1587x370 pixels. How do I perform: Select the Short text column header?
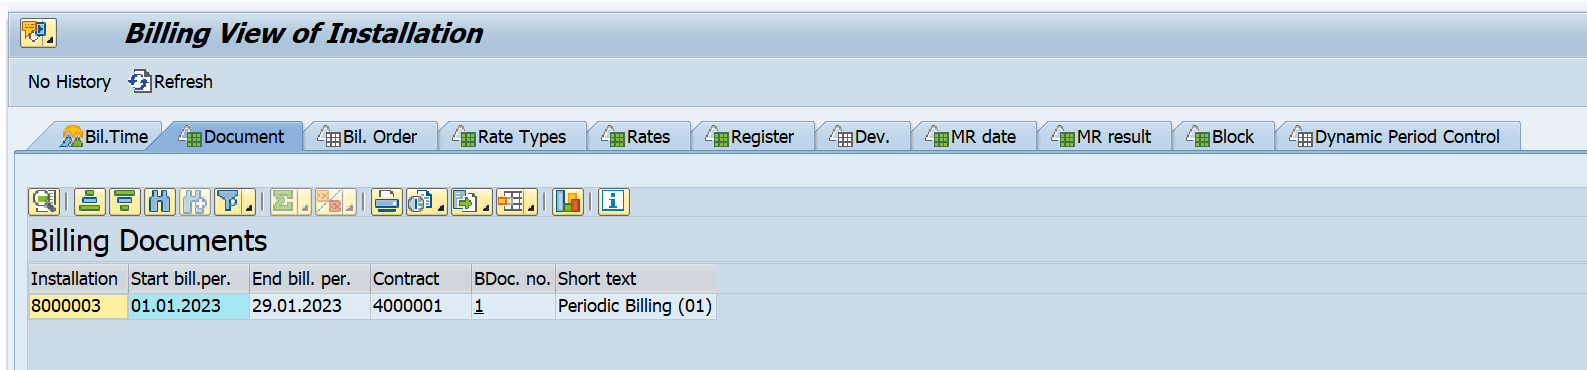636,279
